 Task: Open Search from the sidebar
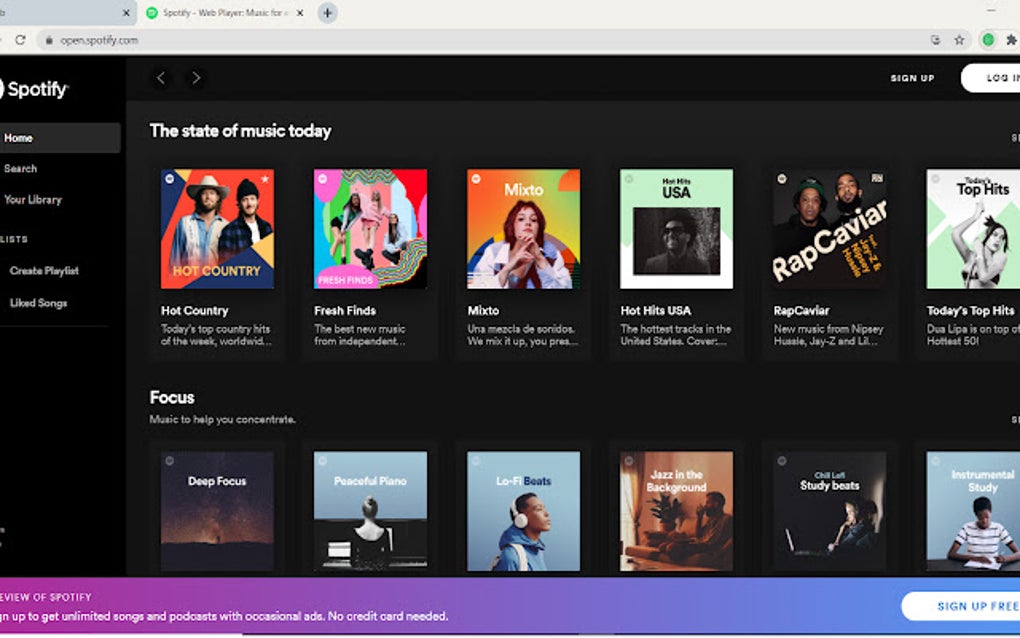(20, 168)
